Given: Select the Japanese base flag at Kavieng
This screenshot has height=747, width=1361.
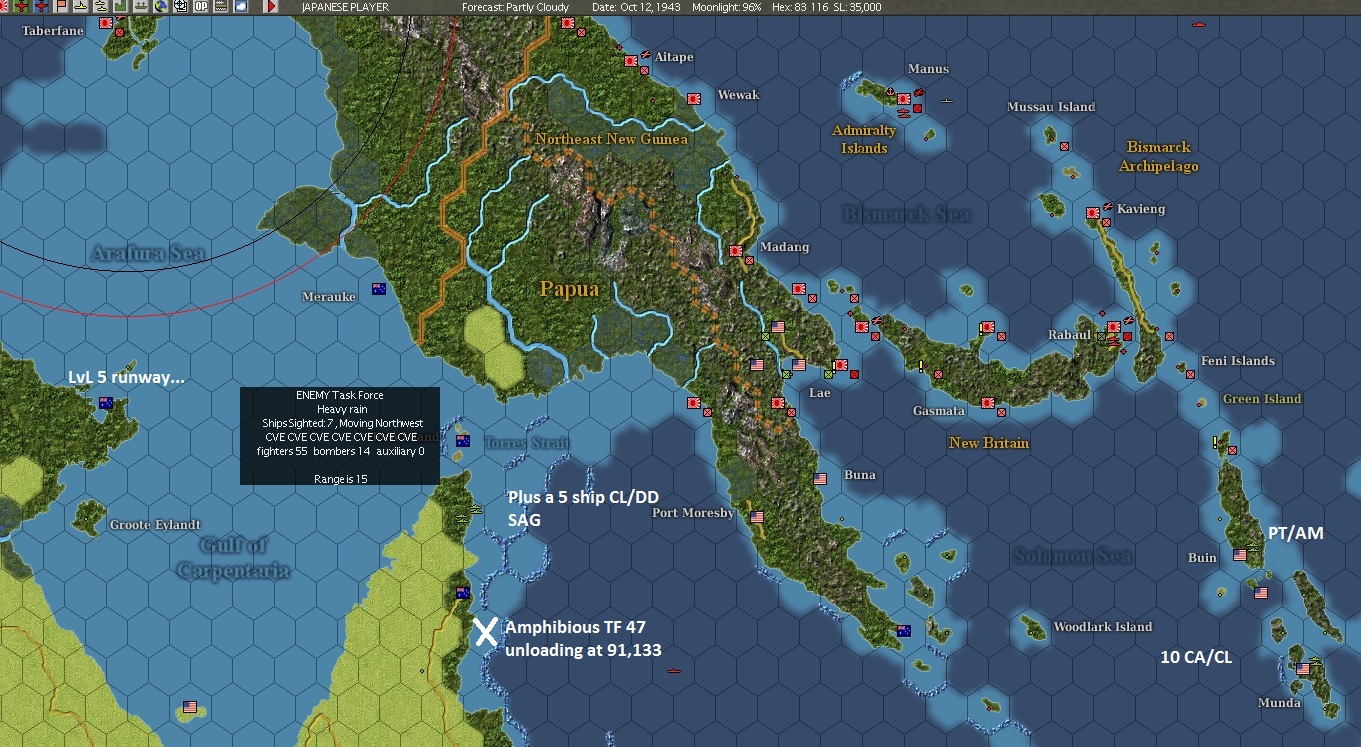Looking at the screenshot, I should [1093, 213].
